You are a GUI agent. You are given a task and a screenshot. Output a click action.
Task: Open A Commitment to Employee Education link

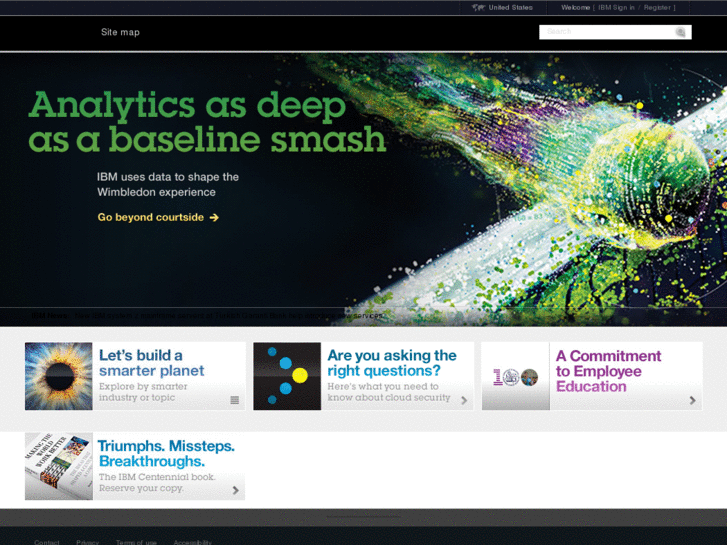tap(608, 371)
